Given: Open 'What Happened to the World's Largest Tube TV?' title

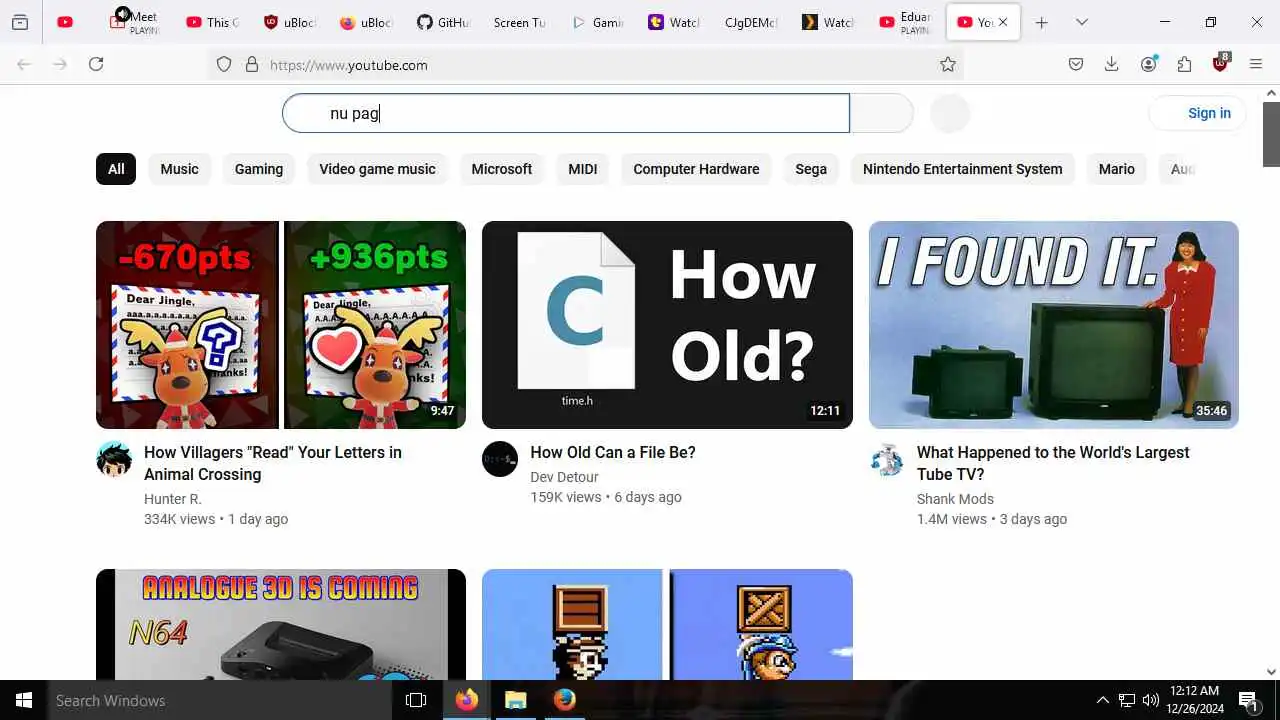Looking at the screenshot, I should coord(1053,463).
